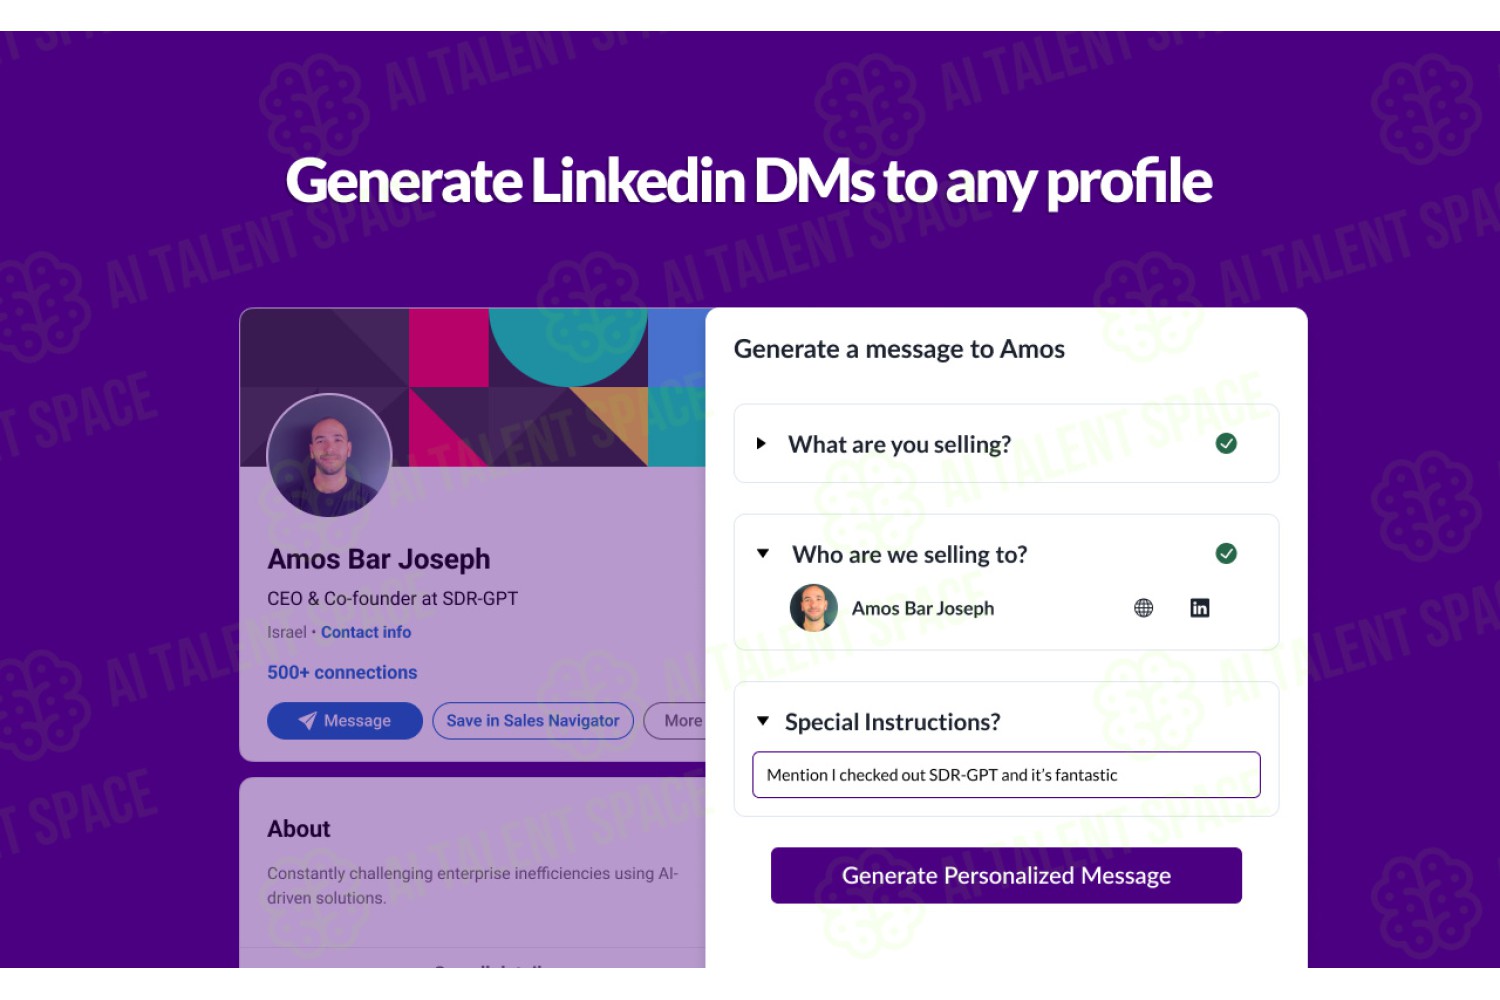
Task: Open the More button on profile
Action: pyautogui.click(x=677, y=721)
